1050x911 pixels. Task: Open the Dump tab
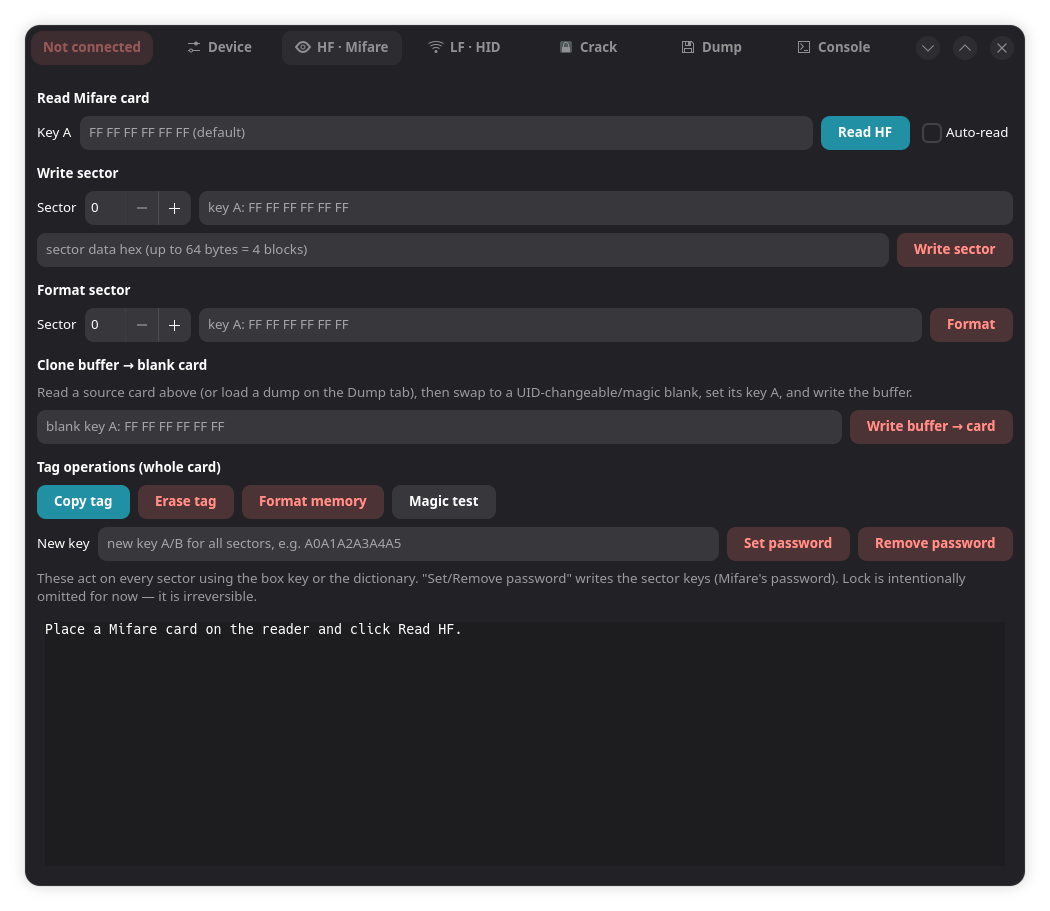[711, 48]
